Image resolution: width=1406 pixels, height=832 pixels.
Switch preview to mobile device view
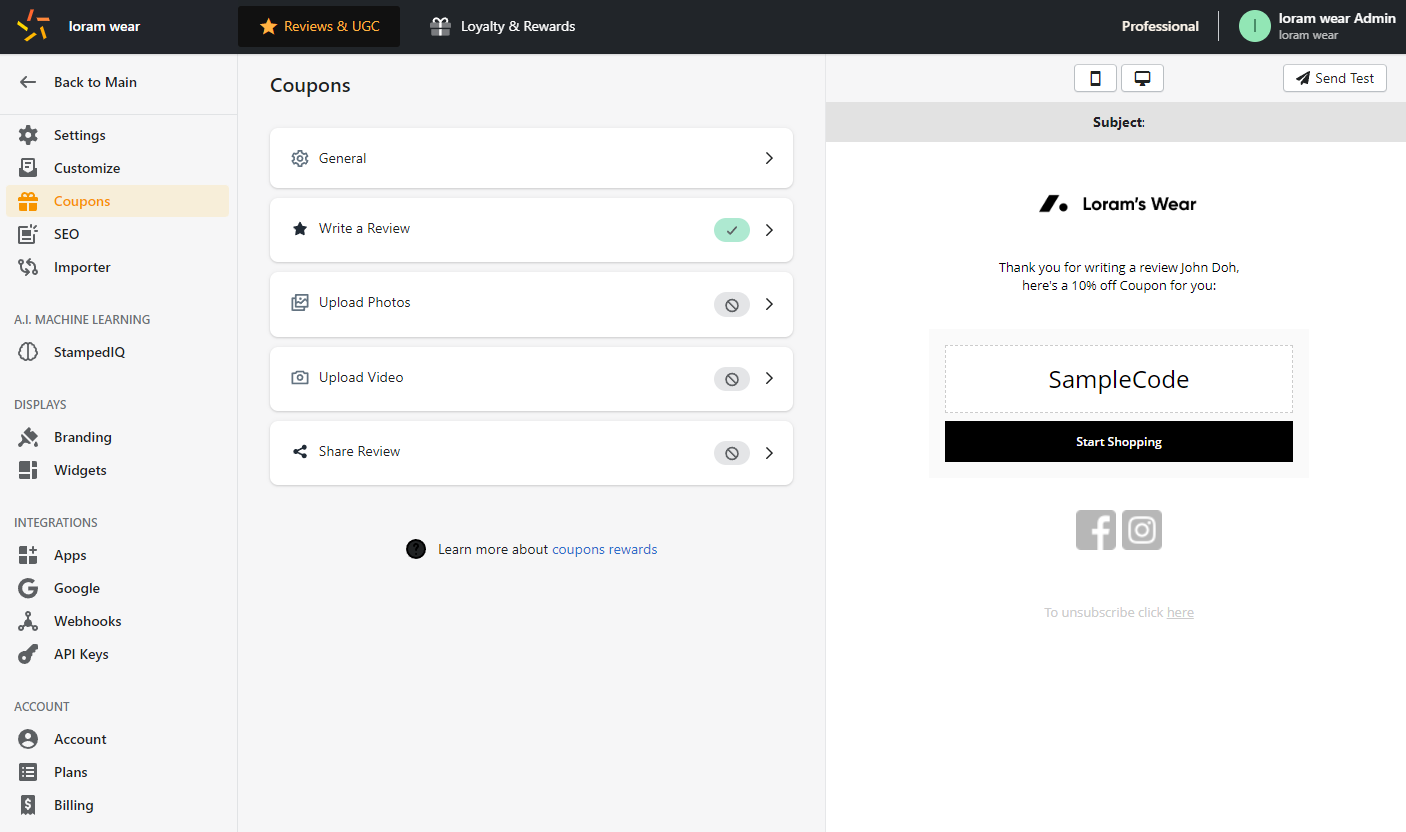click(x=1095, y=78)
